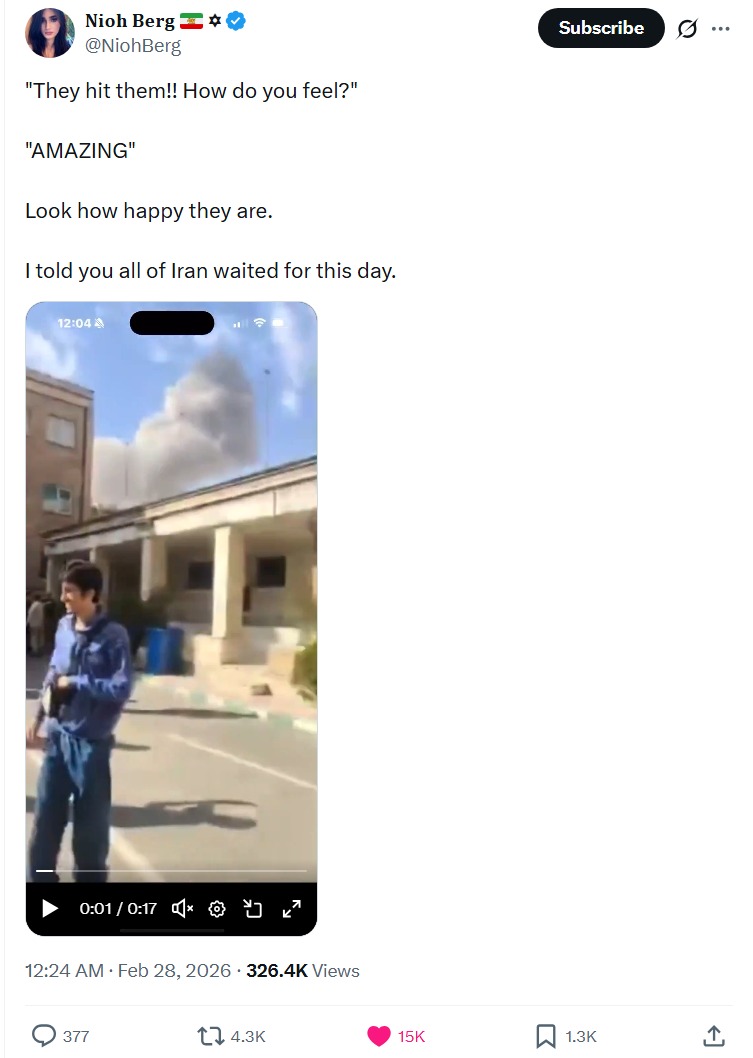Reply to the post via comment icon
This screenshot has height=1058, width=753.
tap(44, 1036)
